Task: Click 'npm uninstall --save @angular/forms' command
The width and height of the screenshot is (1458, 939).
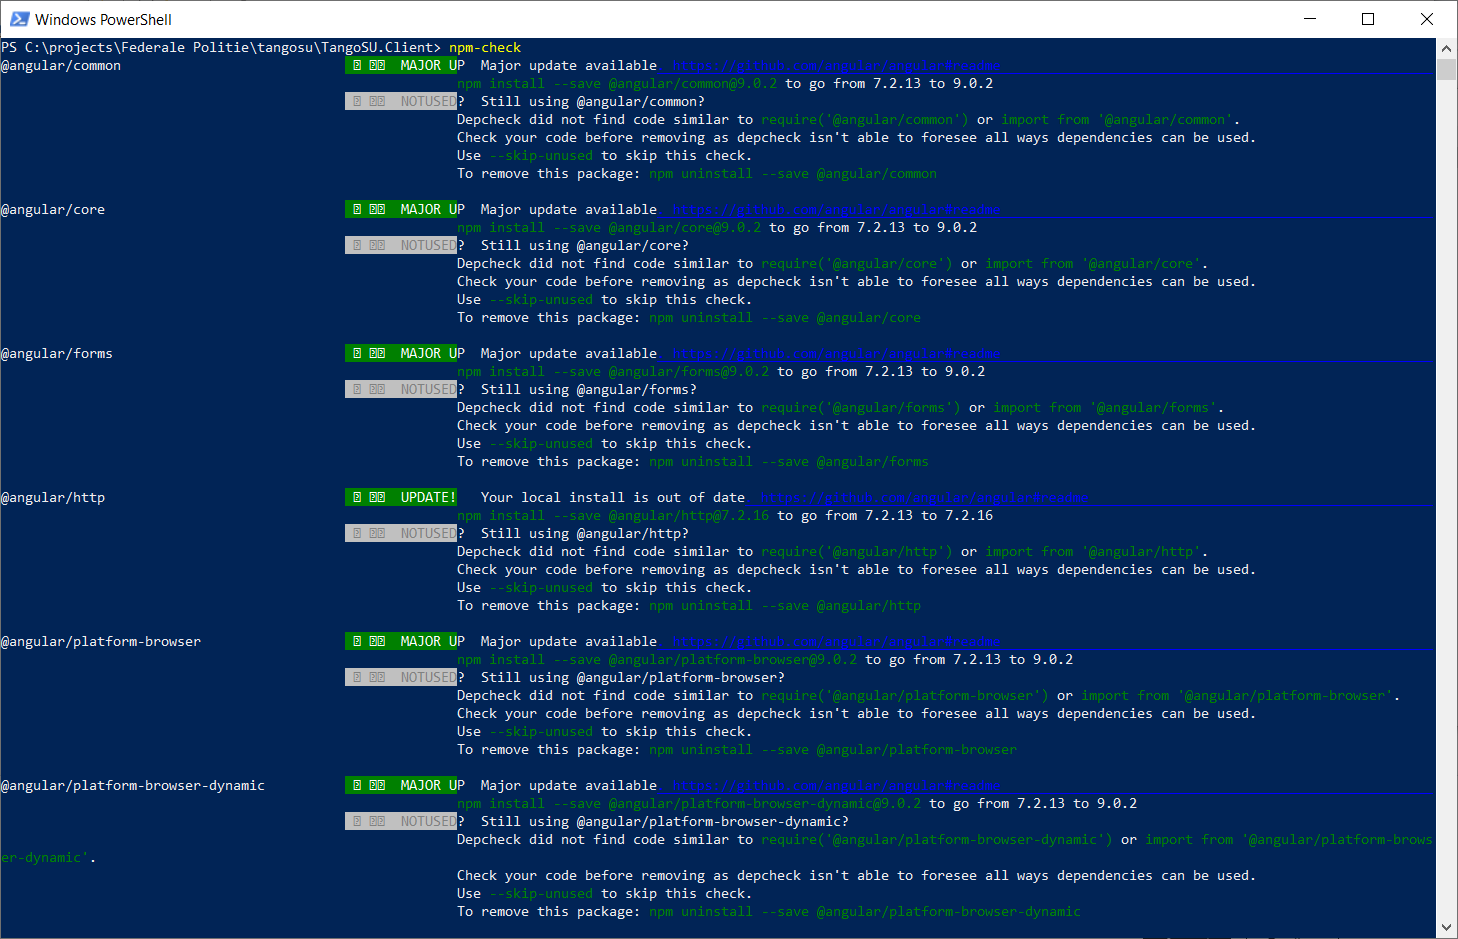Action: click(x=789, y=461)
